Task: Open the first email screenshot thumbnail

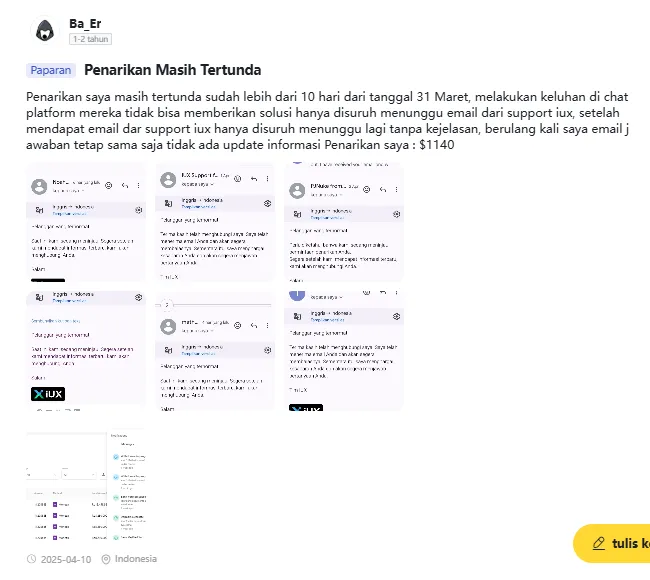Action: pyautogui.click(x=86, y=223)
